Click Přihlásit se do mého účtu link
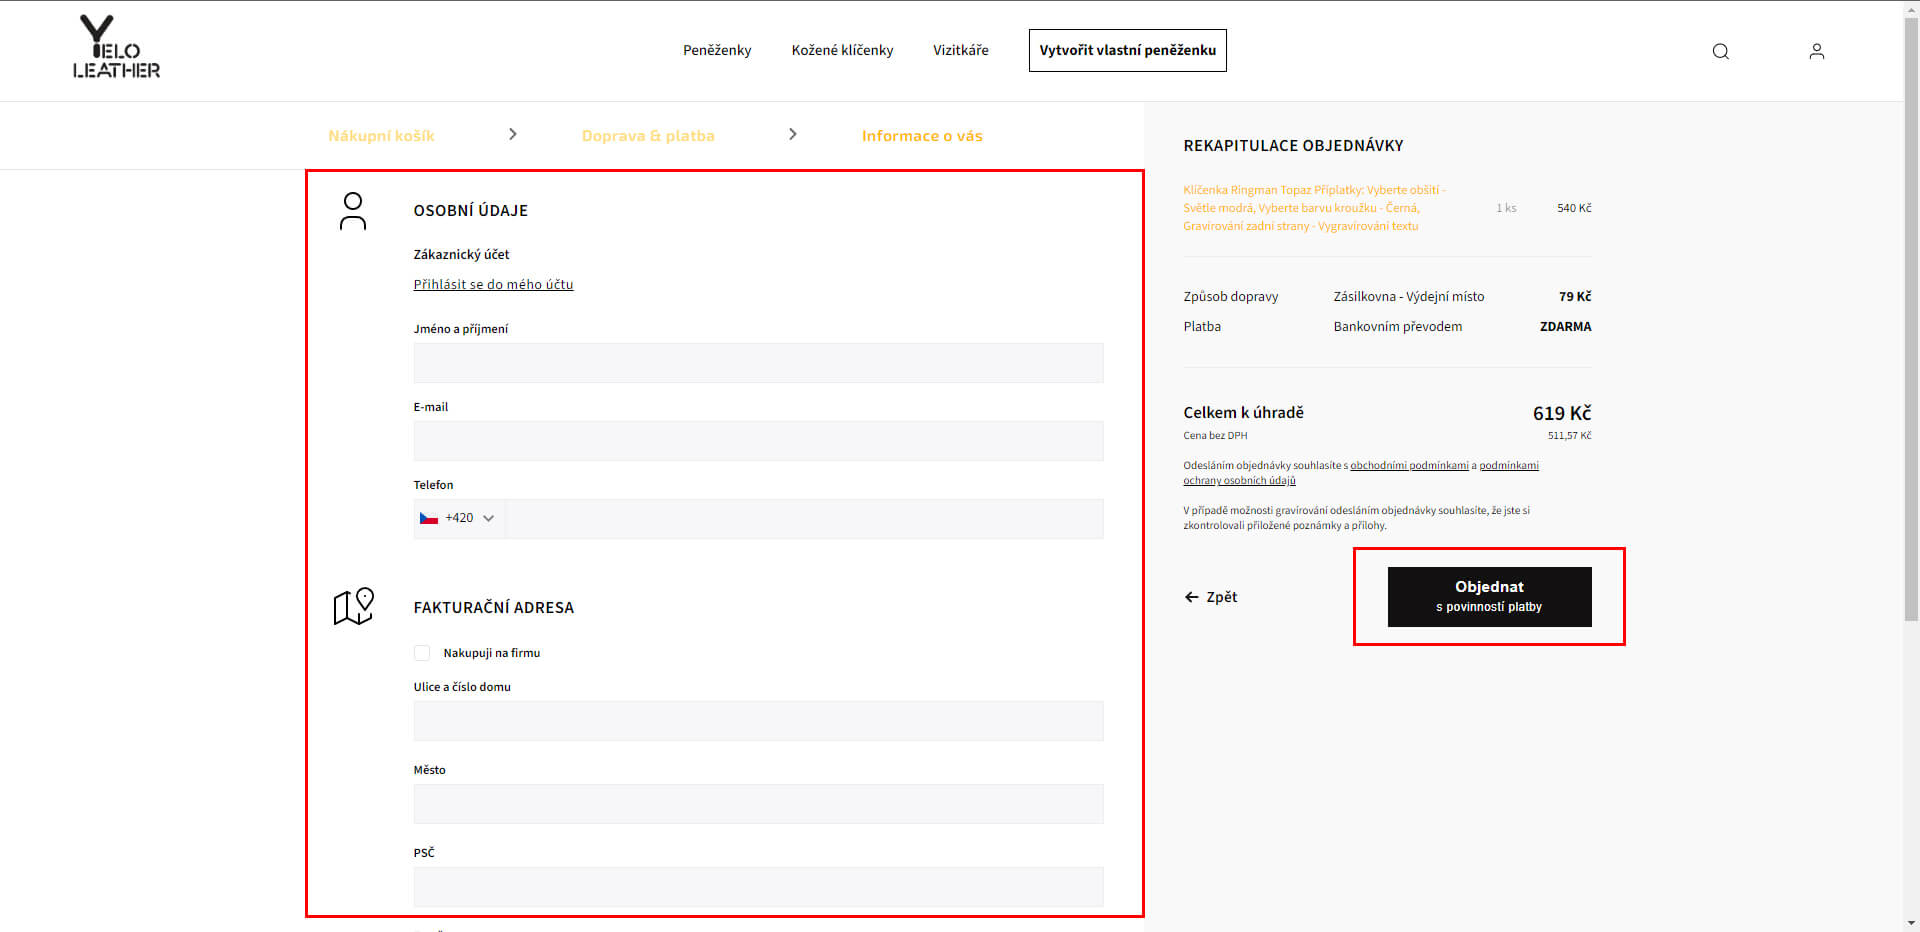This screenshot has width=1920, height=932. [493, 285]
